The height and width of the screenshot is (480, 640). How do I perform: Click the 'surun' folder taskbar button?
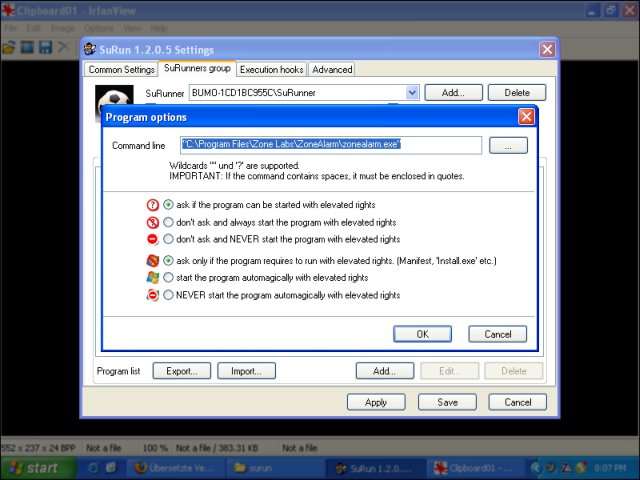click(274, 468)
